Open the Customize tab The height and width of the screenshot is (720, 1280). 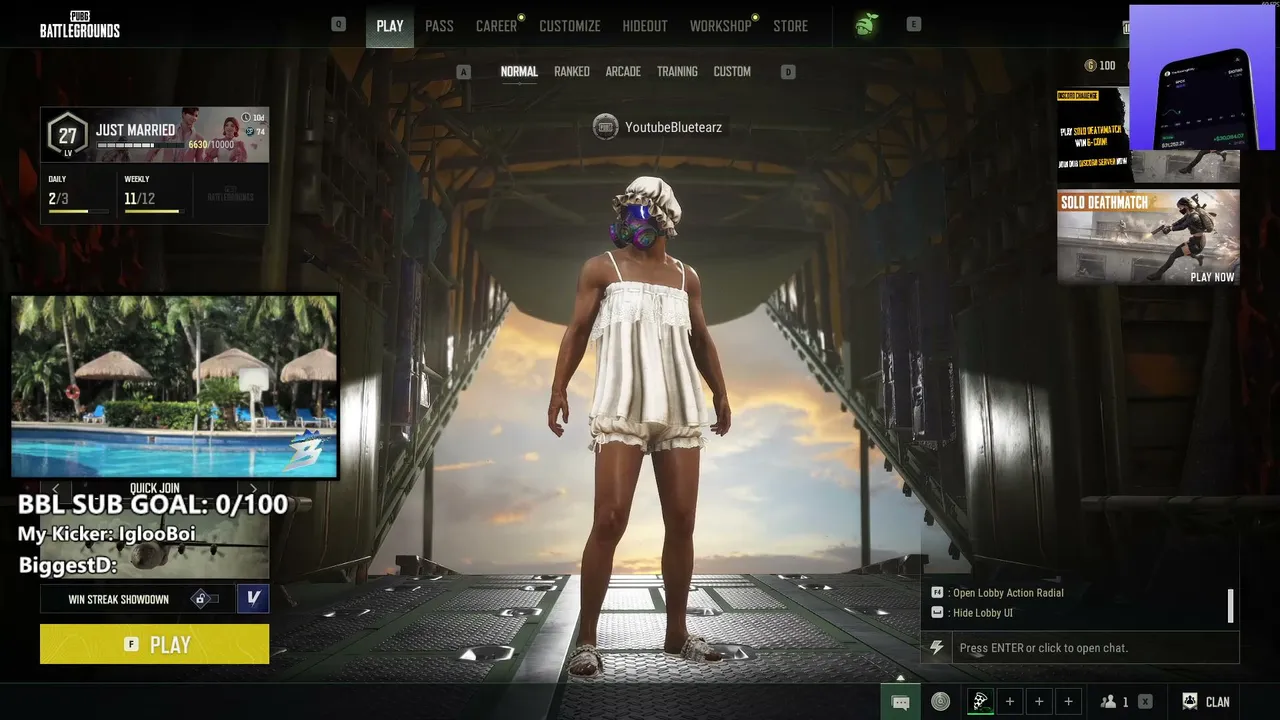coord(570,26)
